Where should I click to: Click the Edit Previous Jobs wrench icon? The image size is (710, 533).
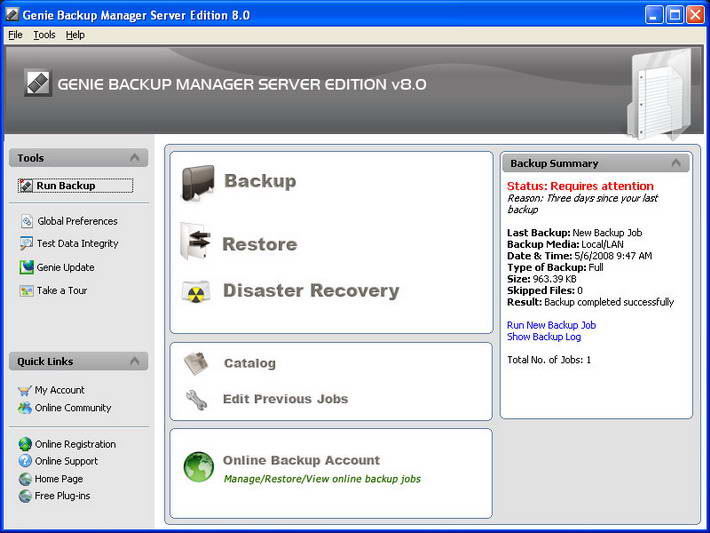pos(197,400)
